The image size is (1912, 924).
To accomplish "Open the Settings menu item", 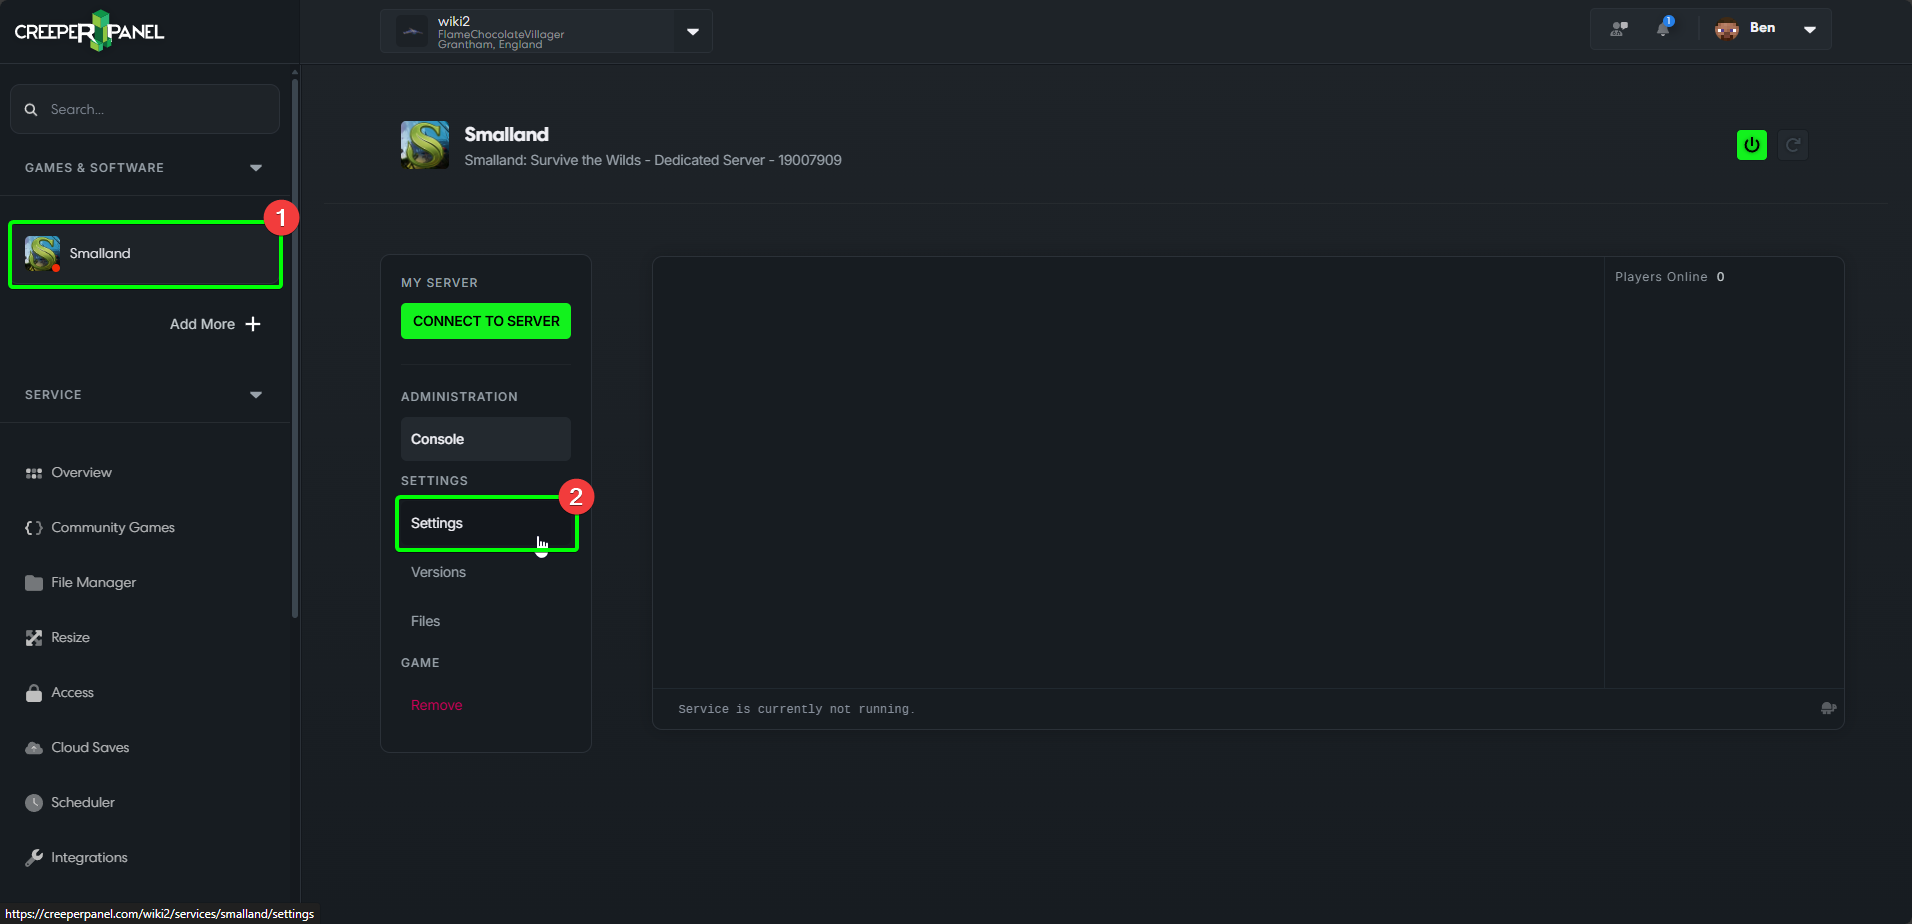I will tap(487, 523).
